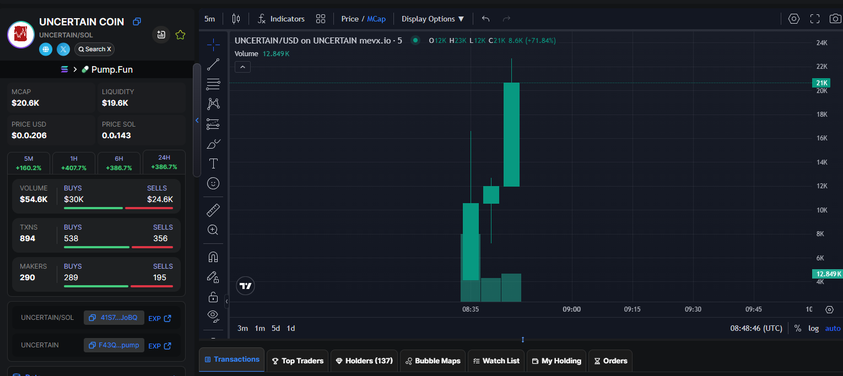
Task: Set chart range to 5d
Action: point(276,328)
